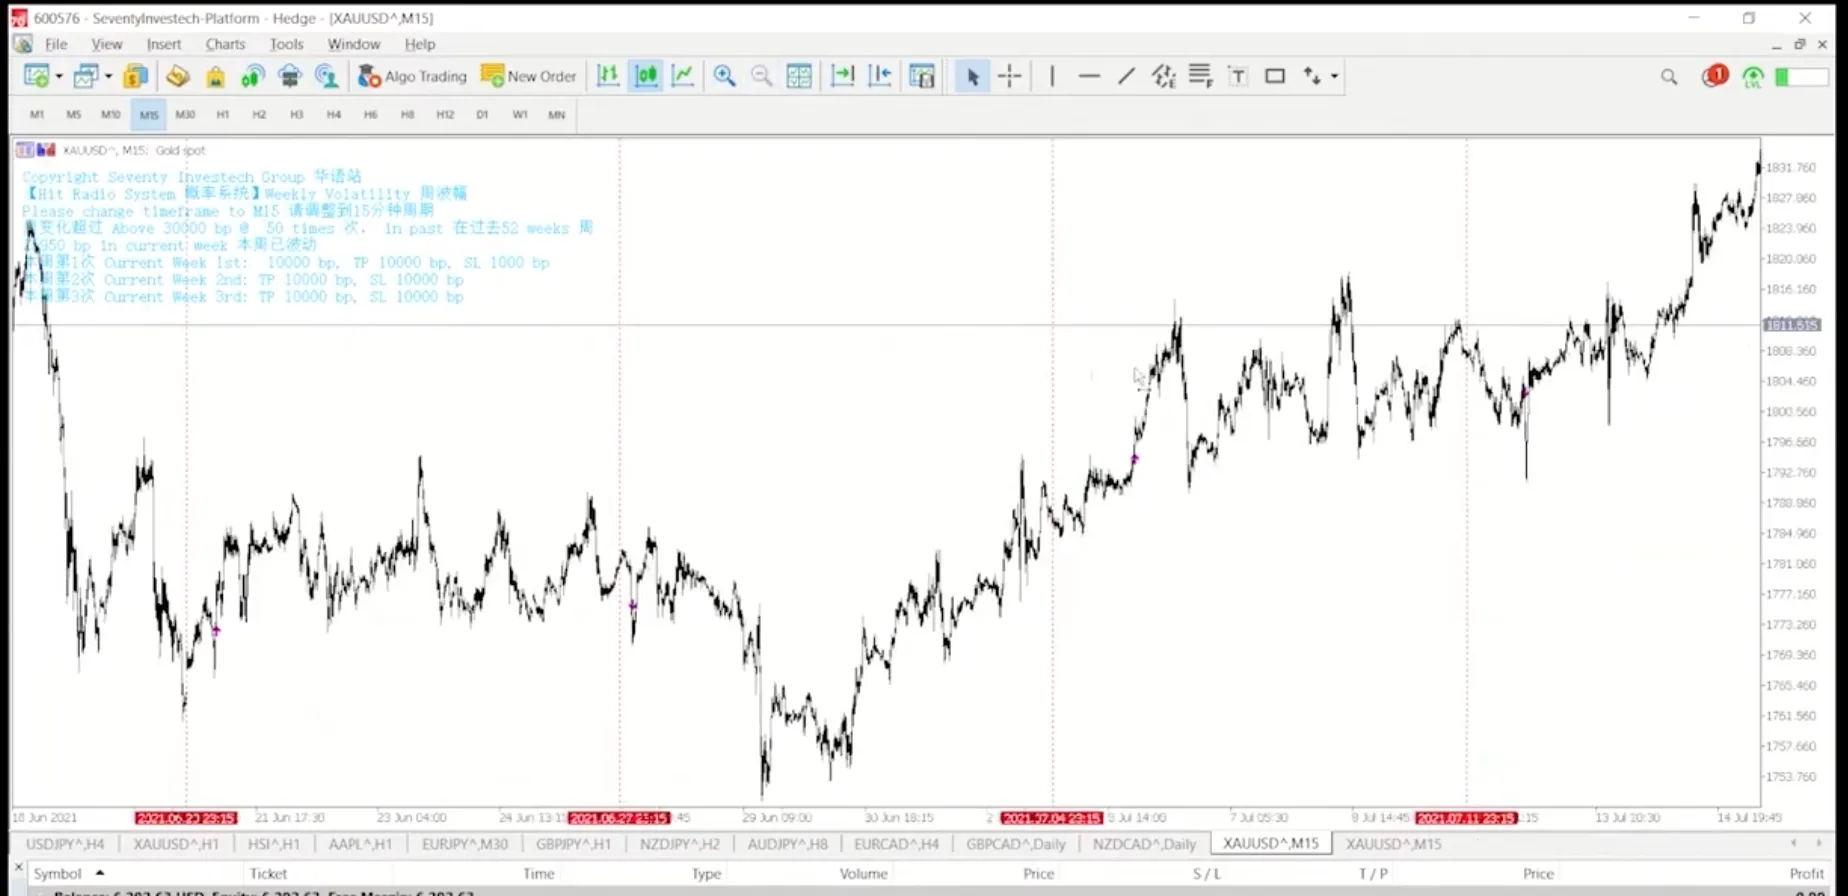Toggle Algo Trading
This screenshot has height=896, width=1848.
click(412, 76)
